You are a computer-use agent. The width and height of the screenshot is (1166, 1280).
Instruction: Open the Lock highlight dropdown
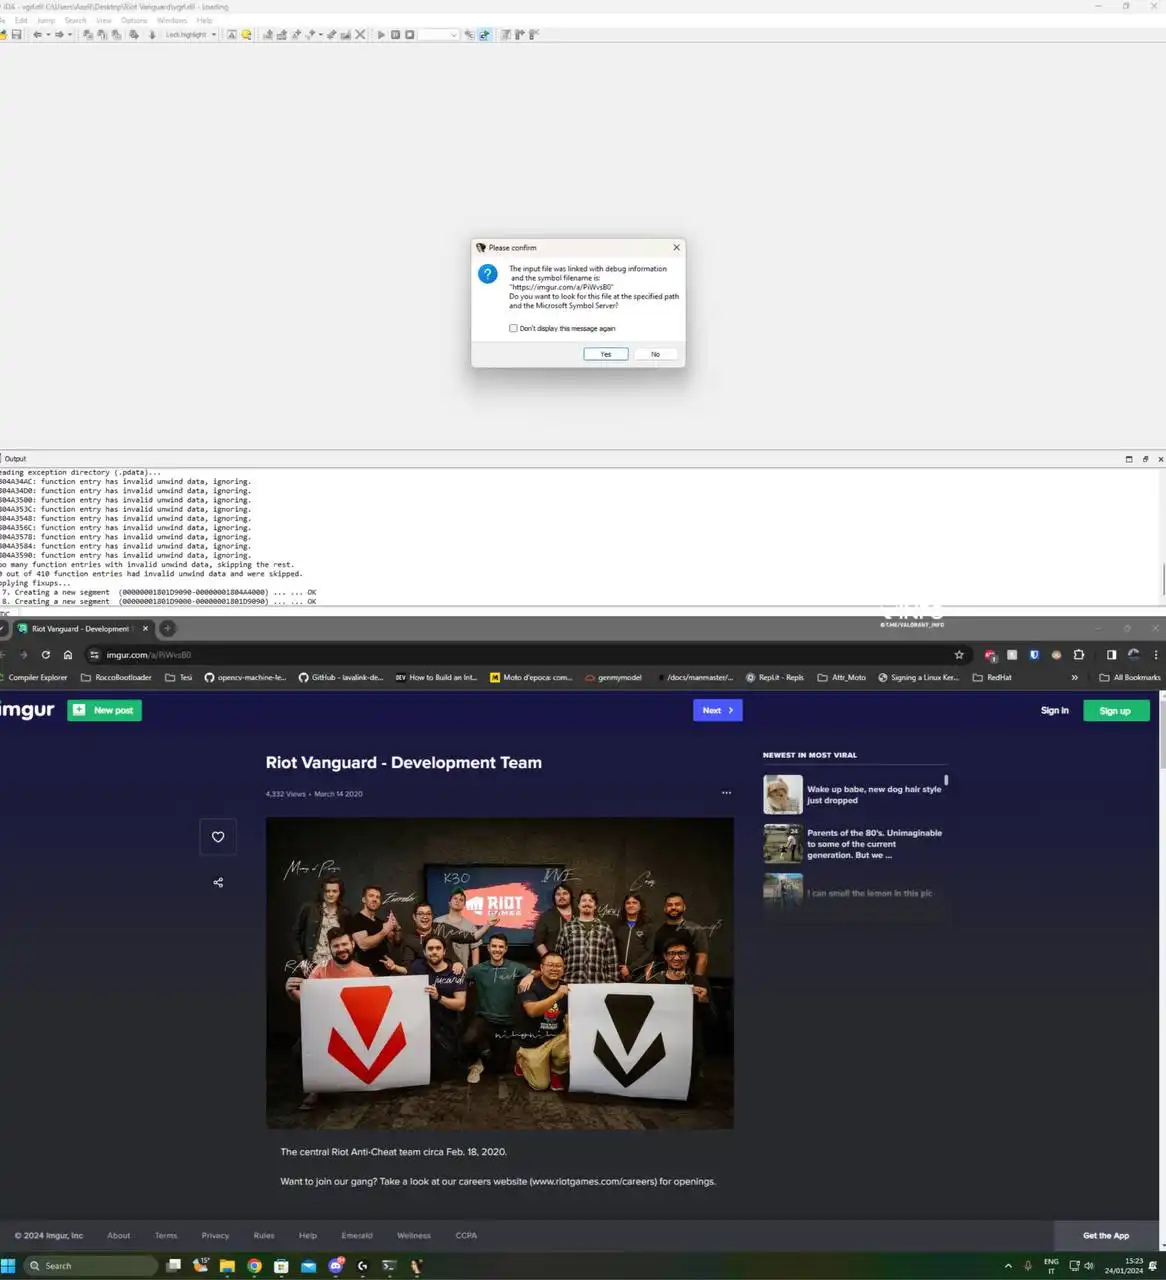click(x=190, y=35)
